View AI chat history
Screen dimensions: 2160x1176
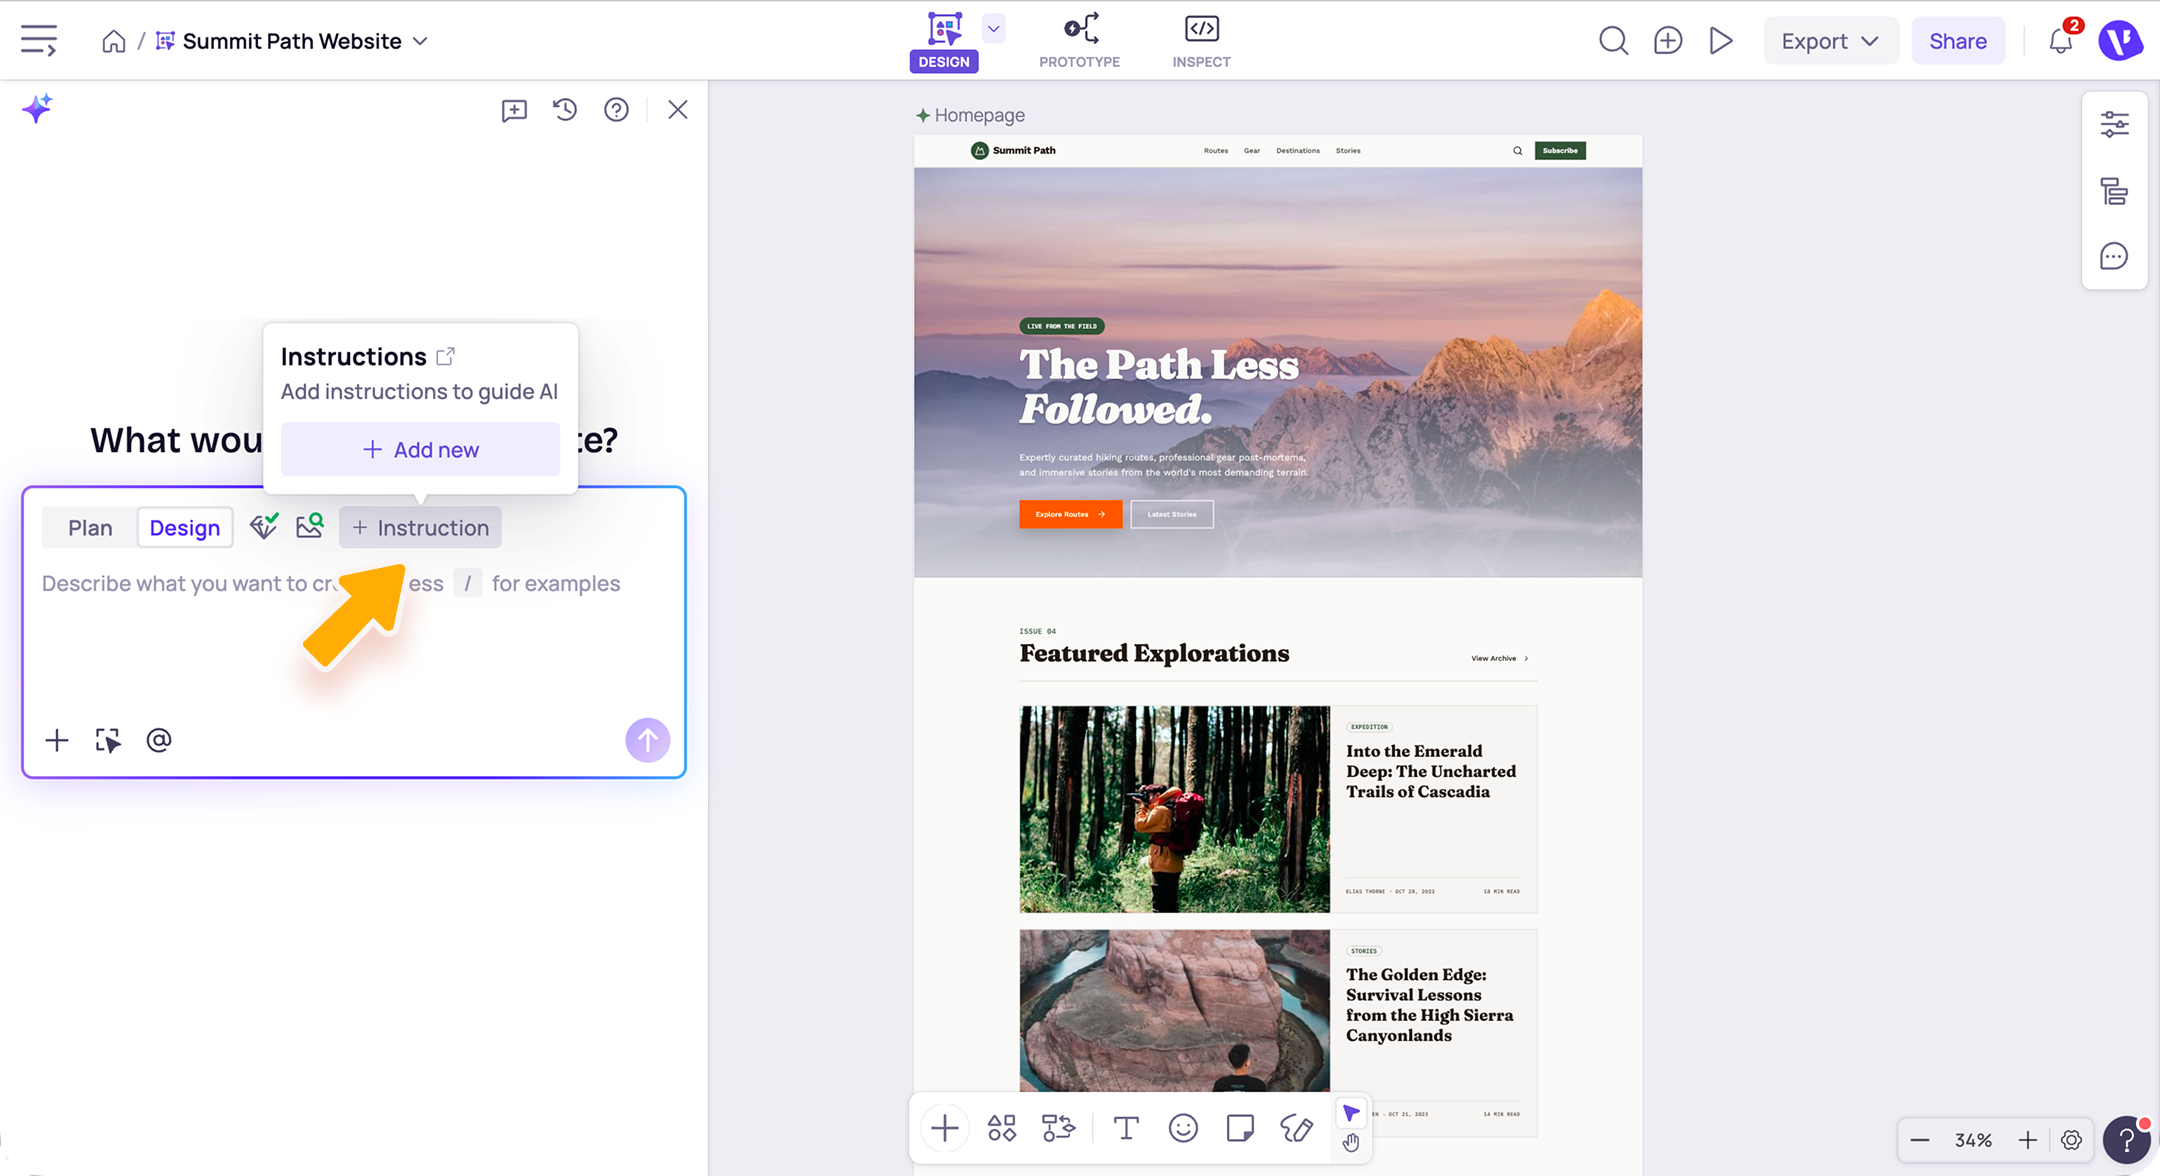click(565, 109)
